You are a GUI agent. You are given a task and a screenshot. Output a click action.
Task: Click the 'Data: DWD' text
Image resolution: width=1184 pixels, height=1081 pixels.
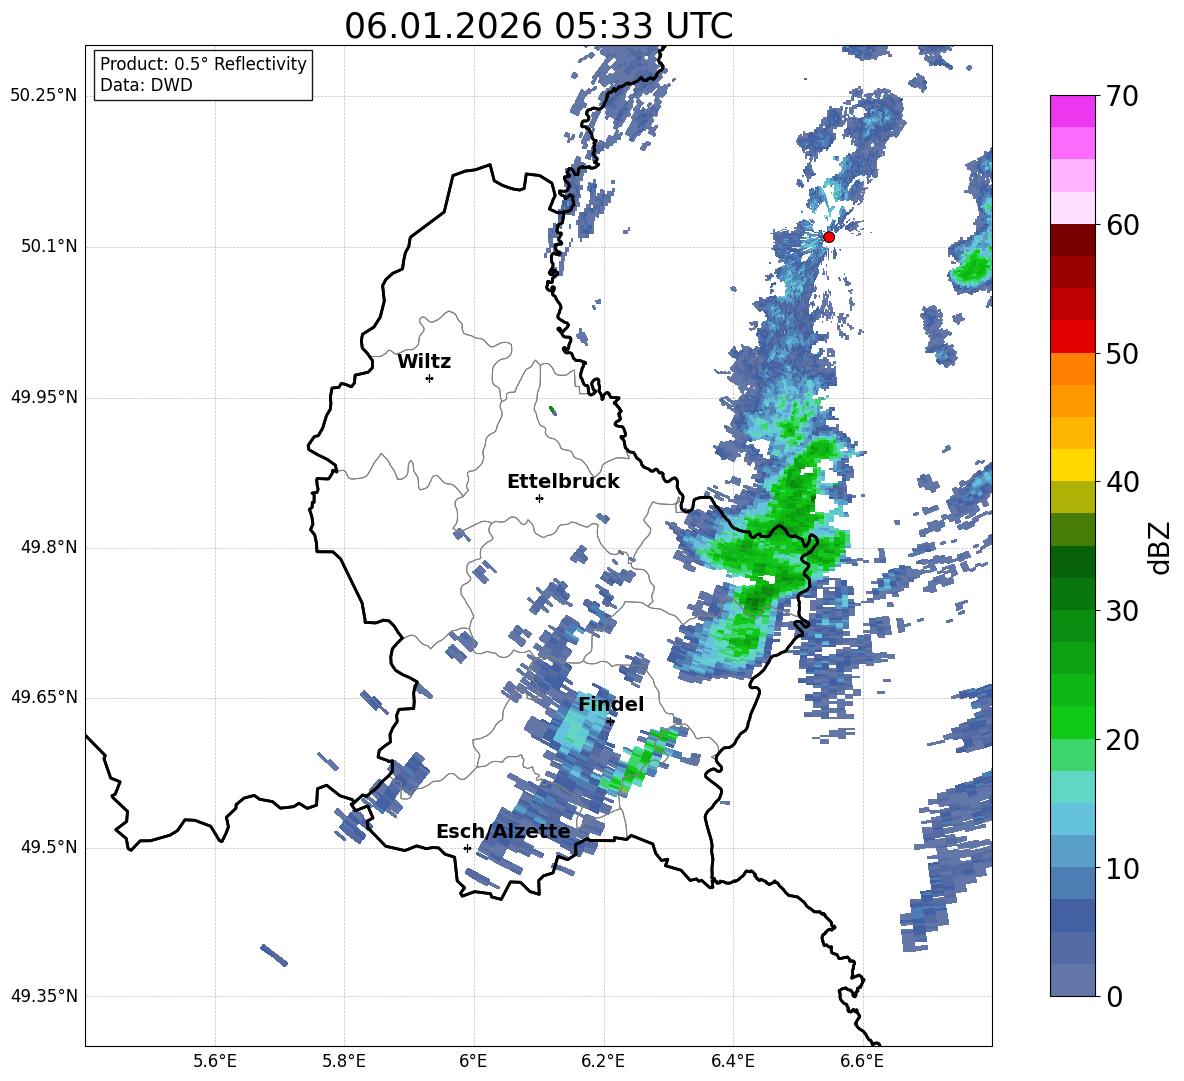point(146,85)
